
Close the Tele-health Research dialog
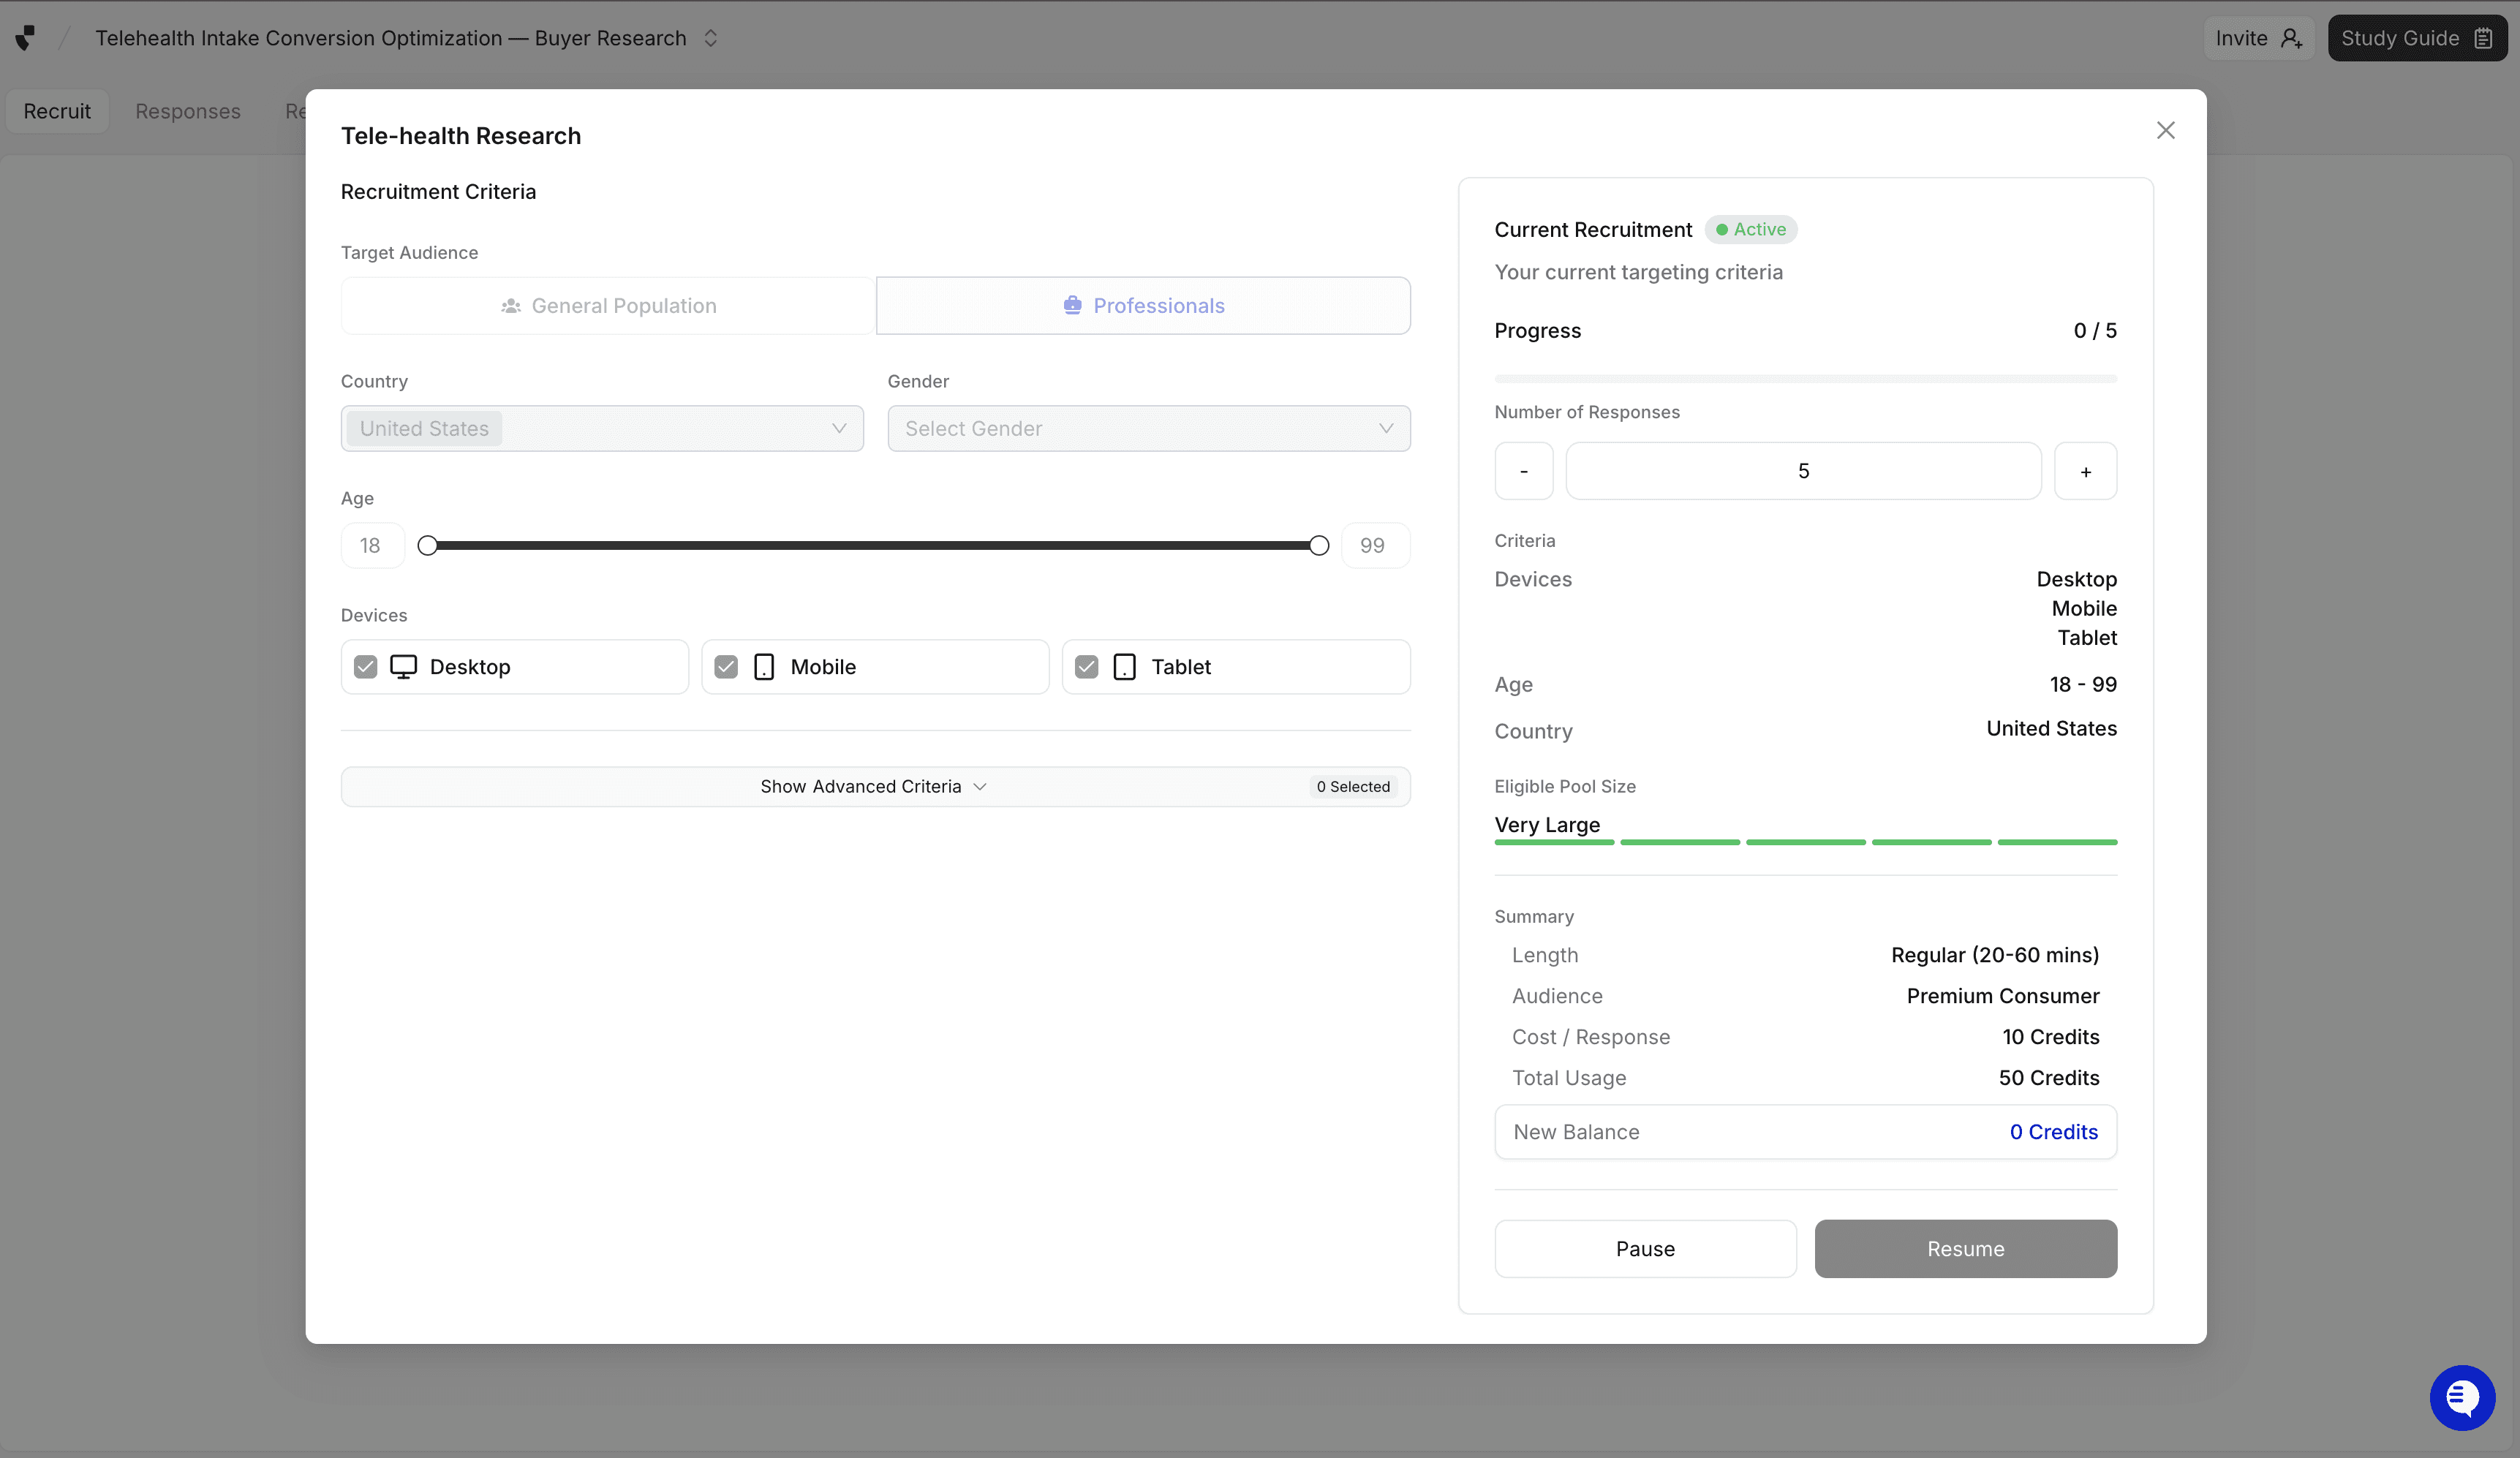coord(2165,130)
